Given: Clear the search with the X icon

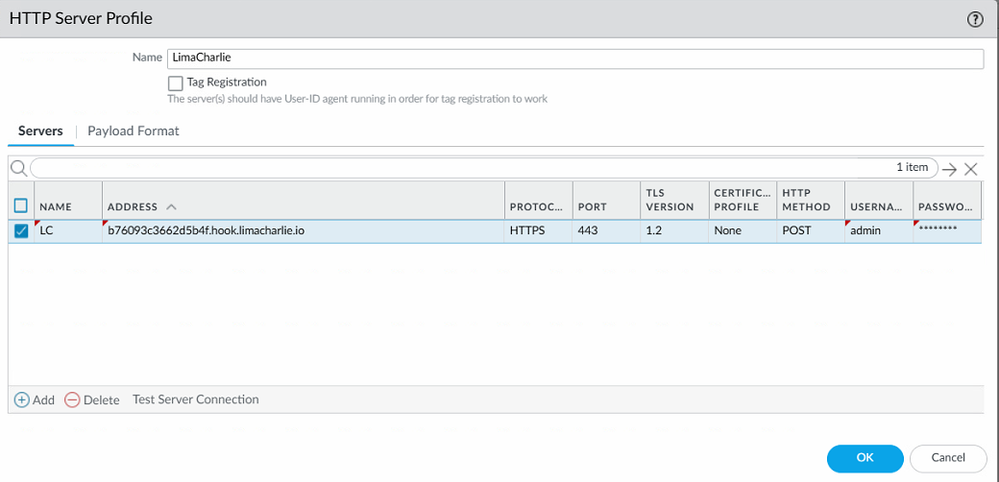Looking at the screenshot, I should point(970,169).
